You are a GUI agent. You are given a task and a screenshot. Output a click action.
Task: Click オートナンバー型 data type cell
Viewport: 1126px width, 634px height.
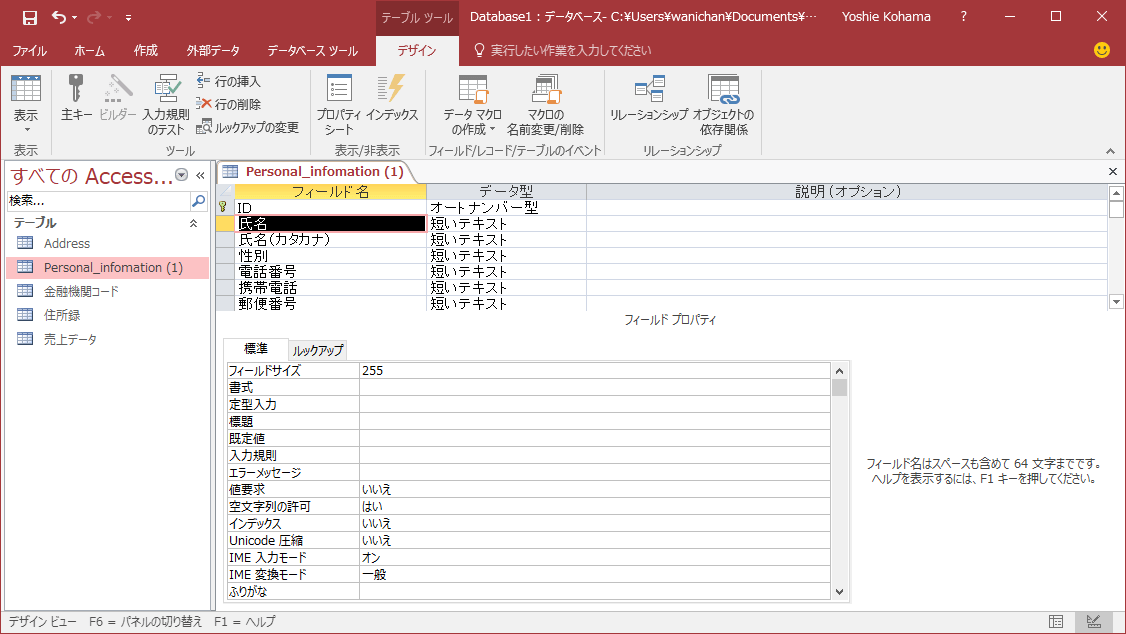tap(506, 208)
